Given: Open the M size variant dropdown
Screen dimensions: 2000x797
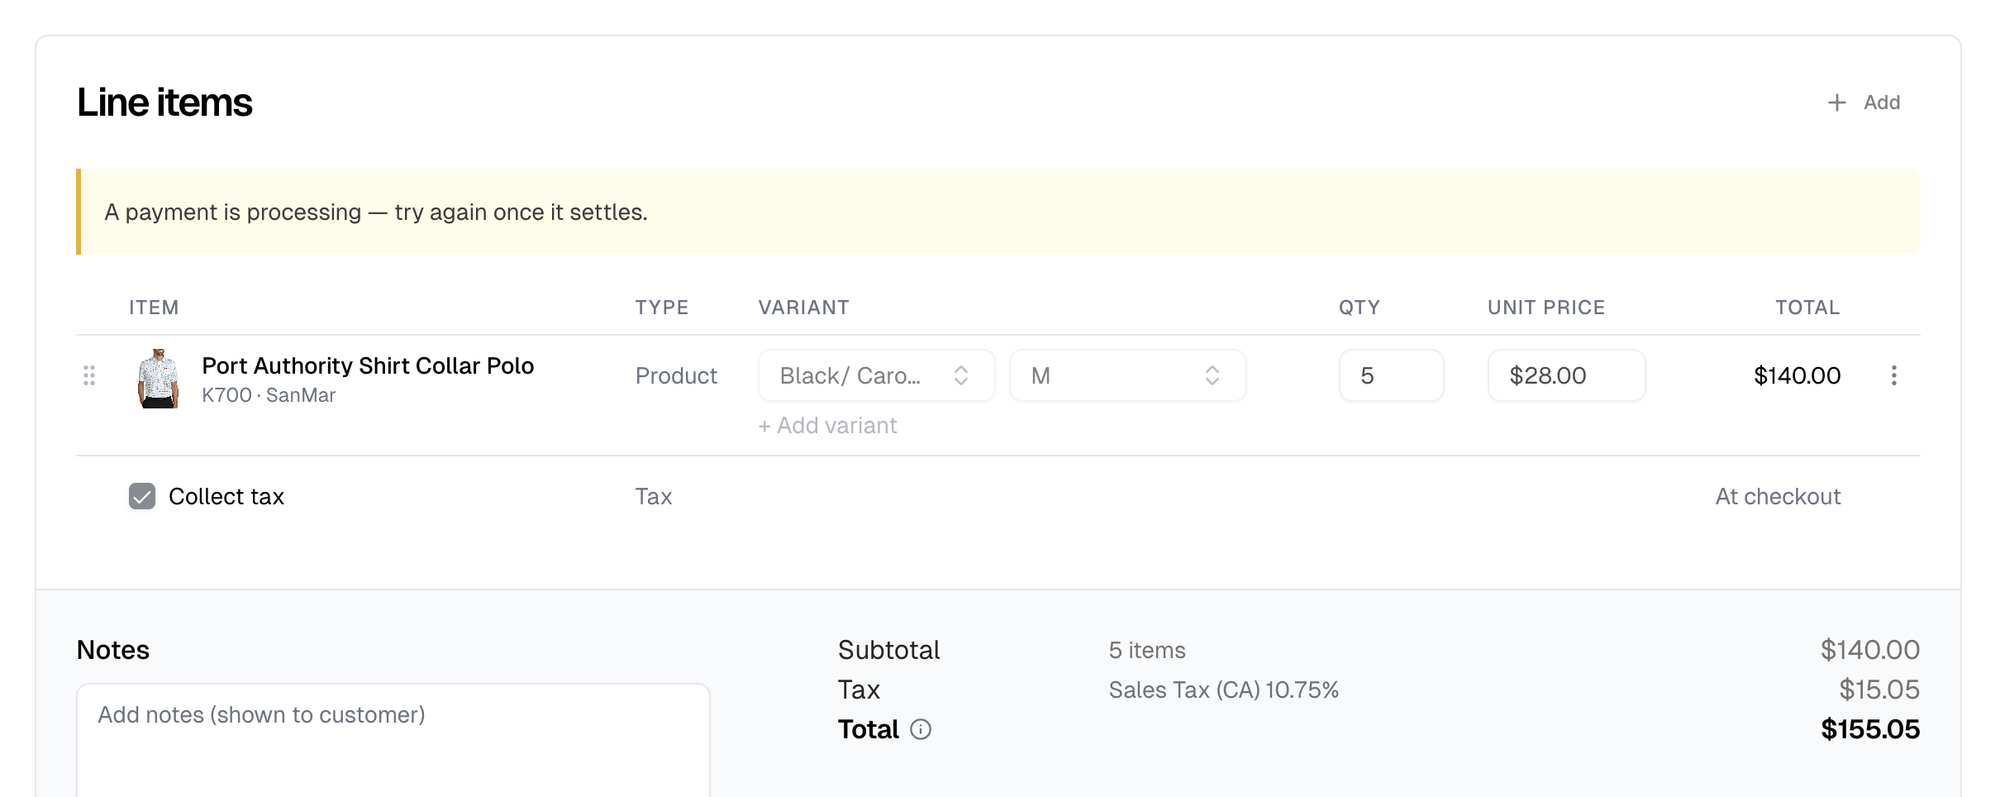Looking at the screenshot, I should tap(1127, 375).
